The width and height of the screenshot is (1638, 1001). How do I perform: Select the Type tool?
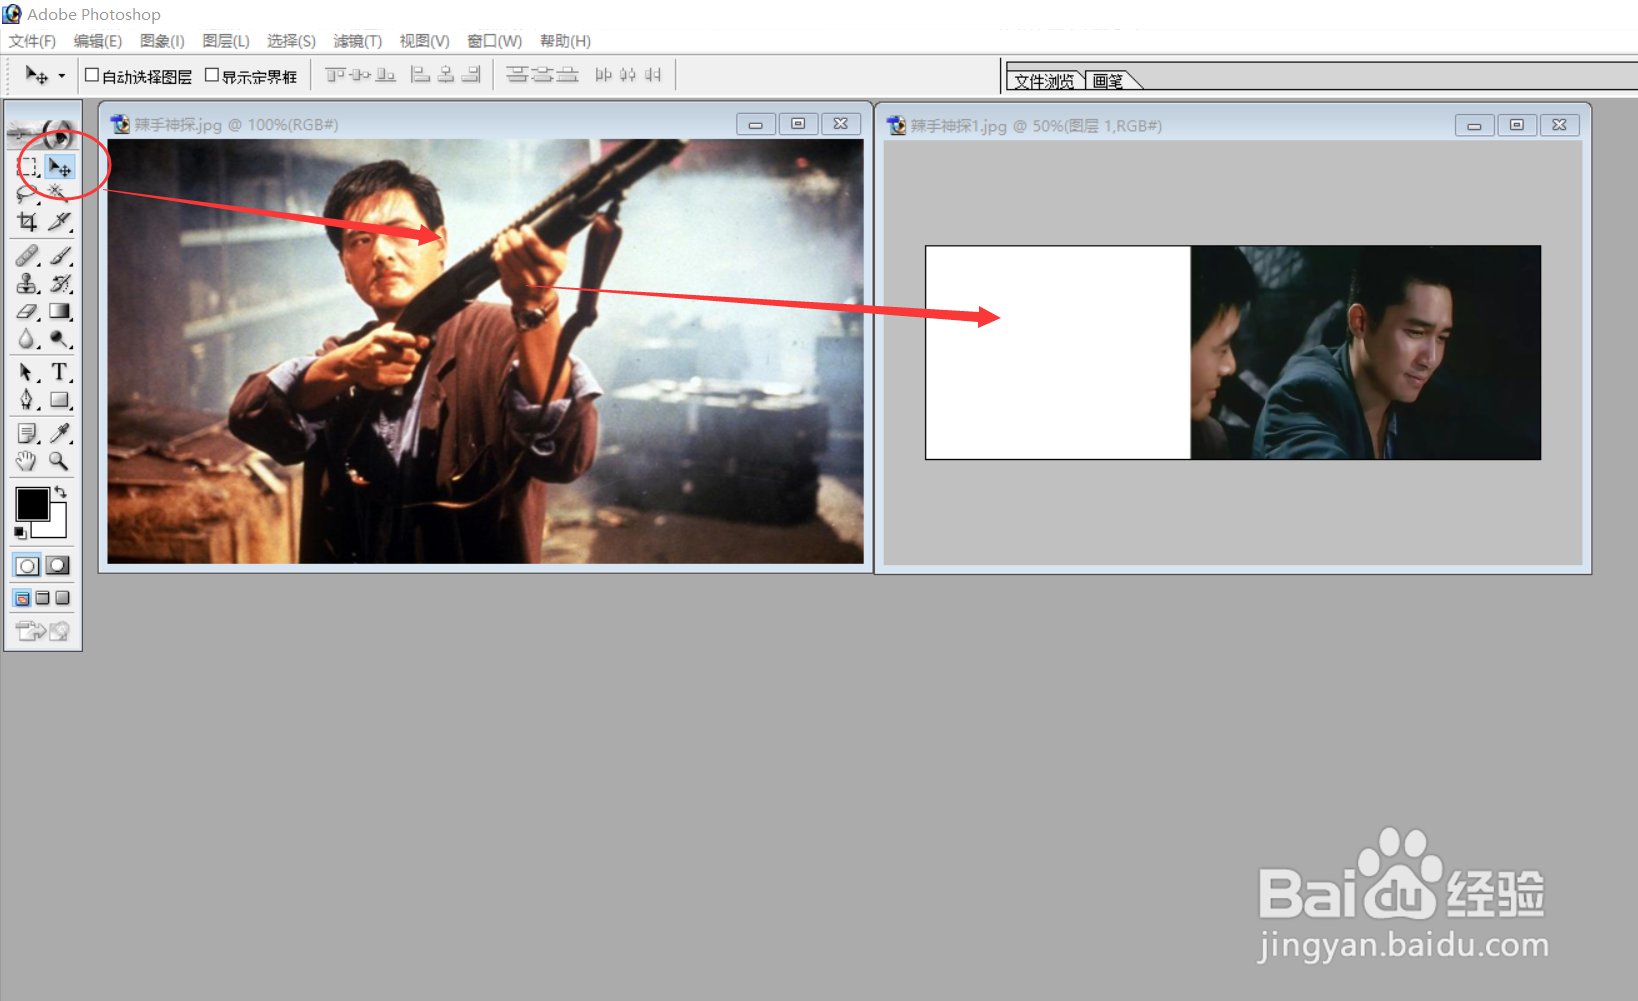(60, 373)
